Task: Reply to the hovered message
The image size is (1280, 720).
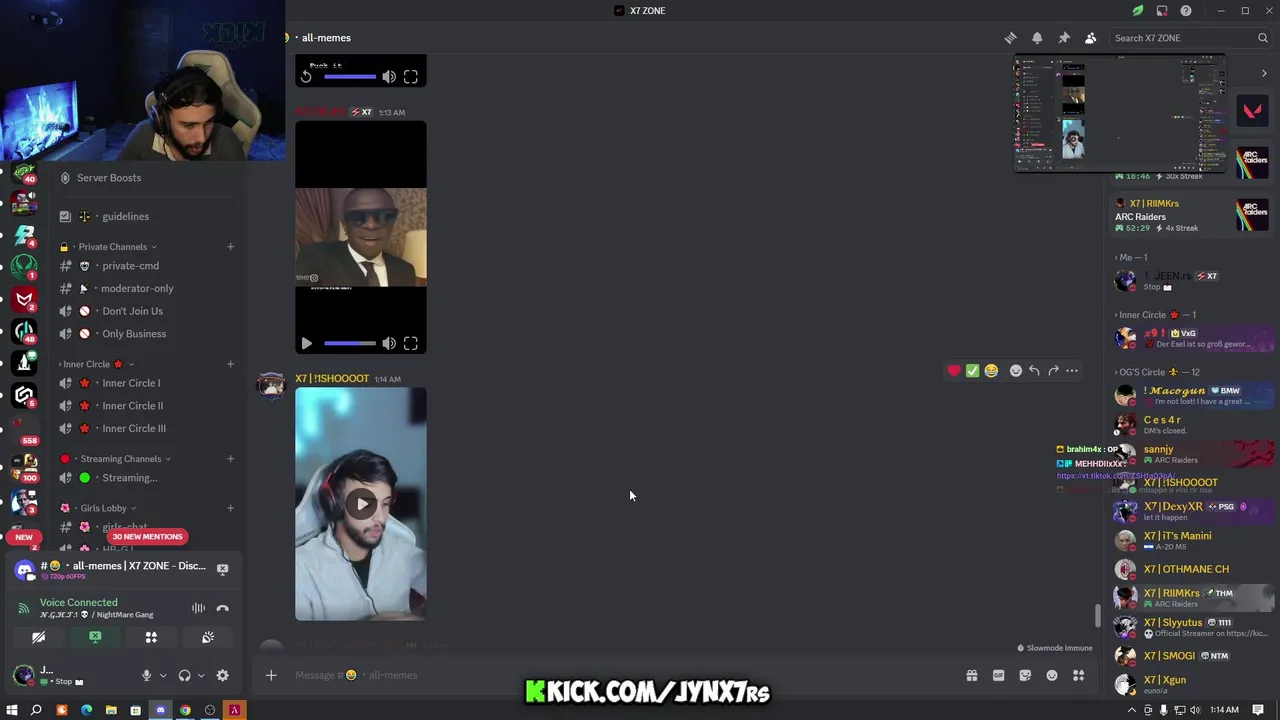Action: click(1034, 371)
